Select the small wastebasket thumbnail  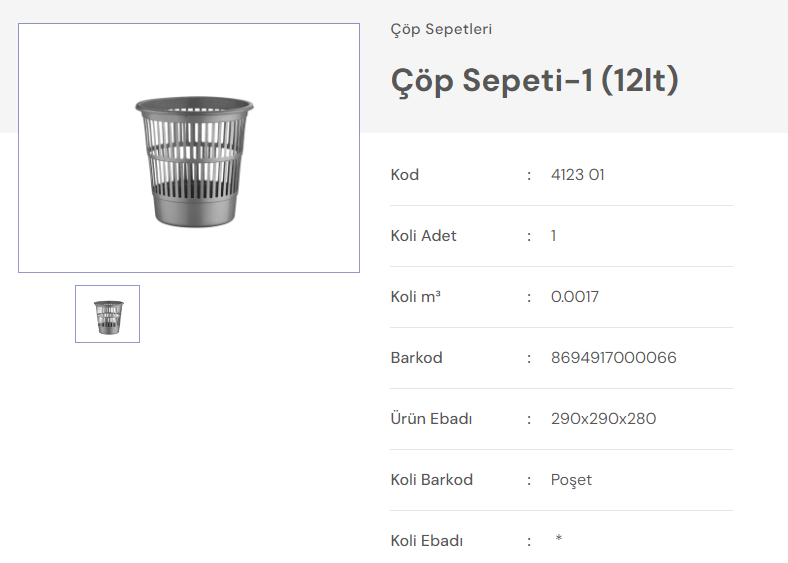click(x=107, y=314)
